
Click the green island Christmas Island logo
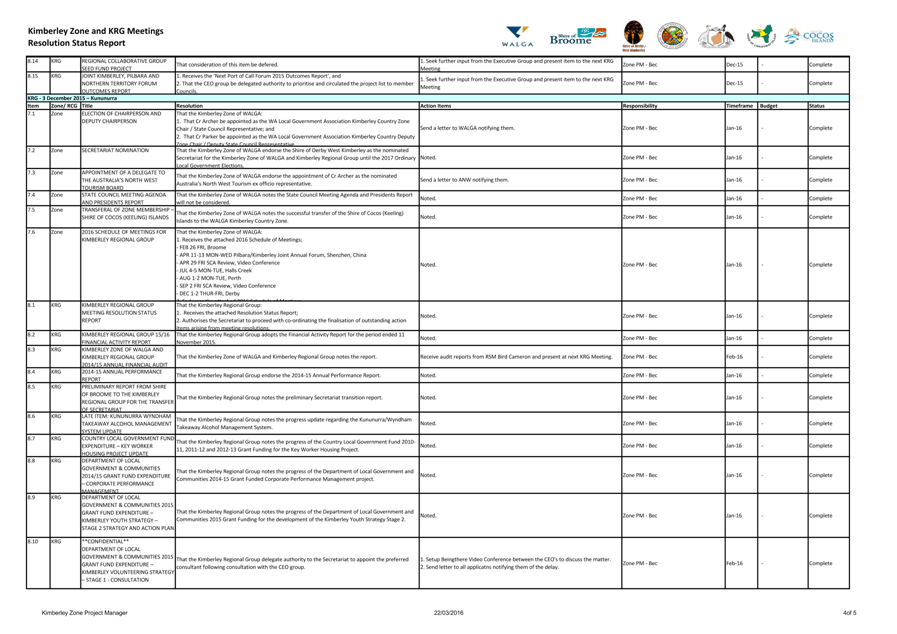760,36
